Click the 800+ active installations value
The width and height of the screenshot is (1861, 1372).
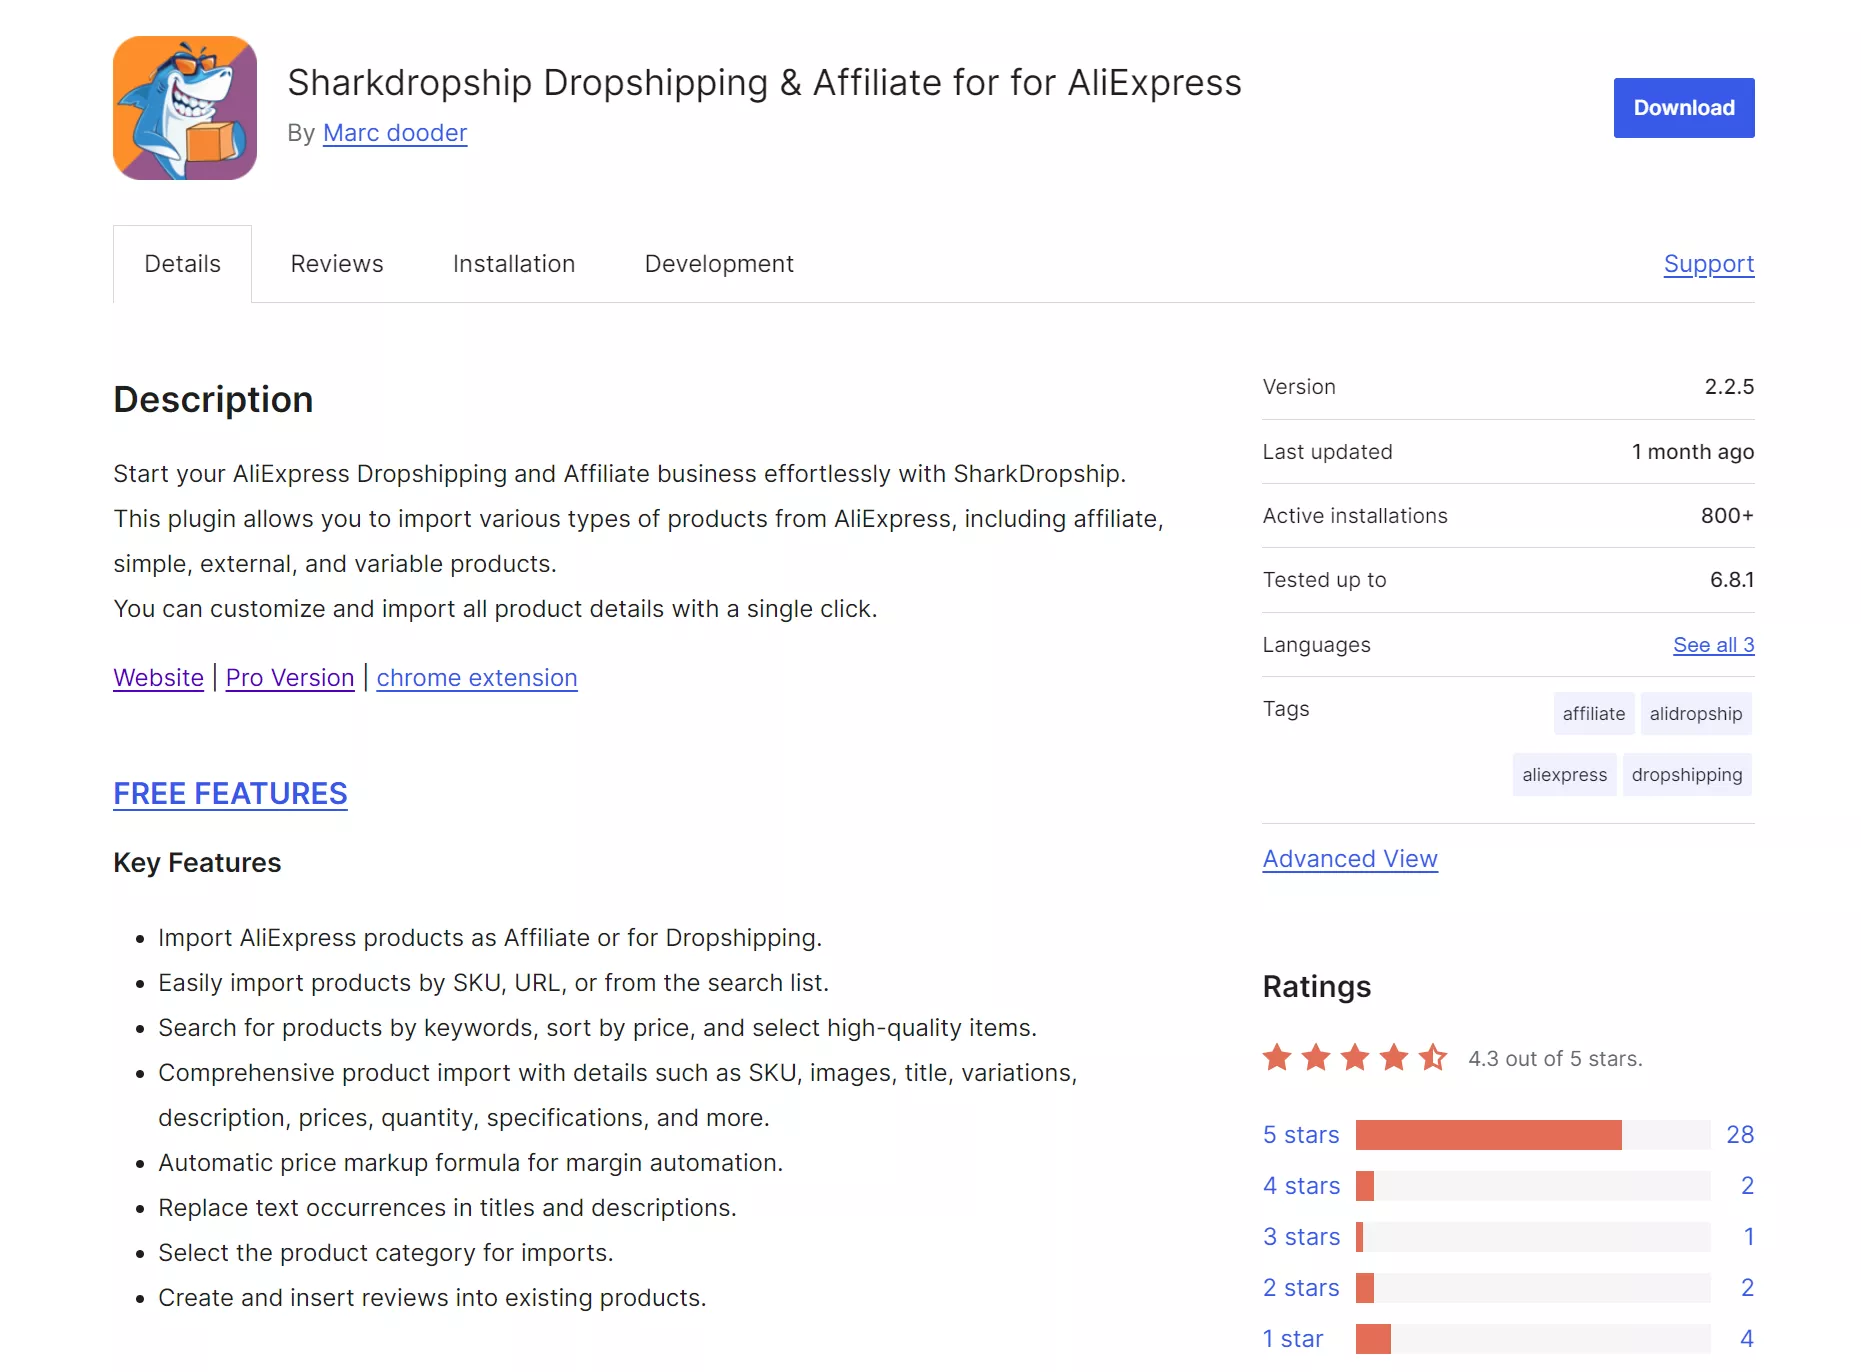(x=1727, y=516)
